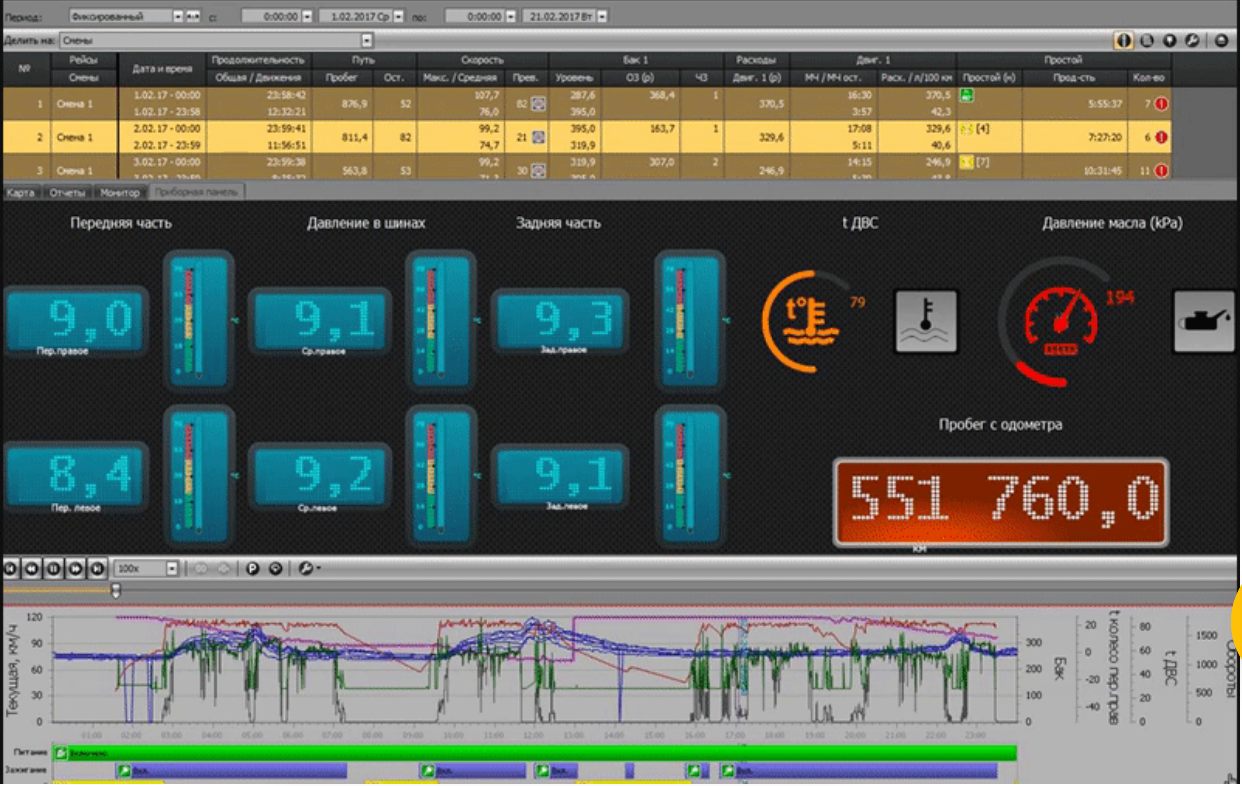Click the odometer display 551 760,0
Viewport: 1242px width, 786px height.
pyautogui.click(x=1001, y=502)
